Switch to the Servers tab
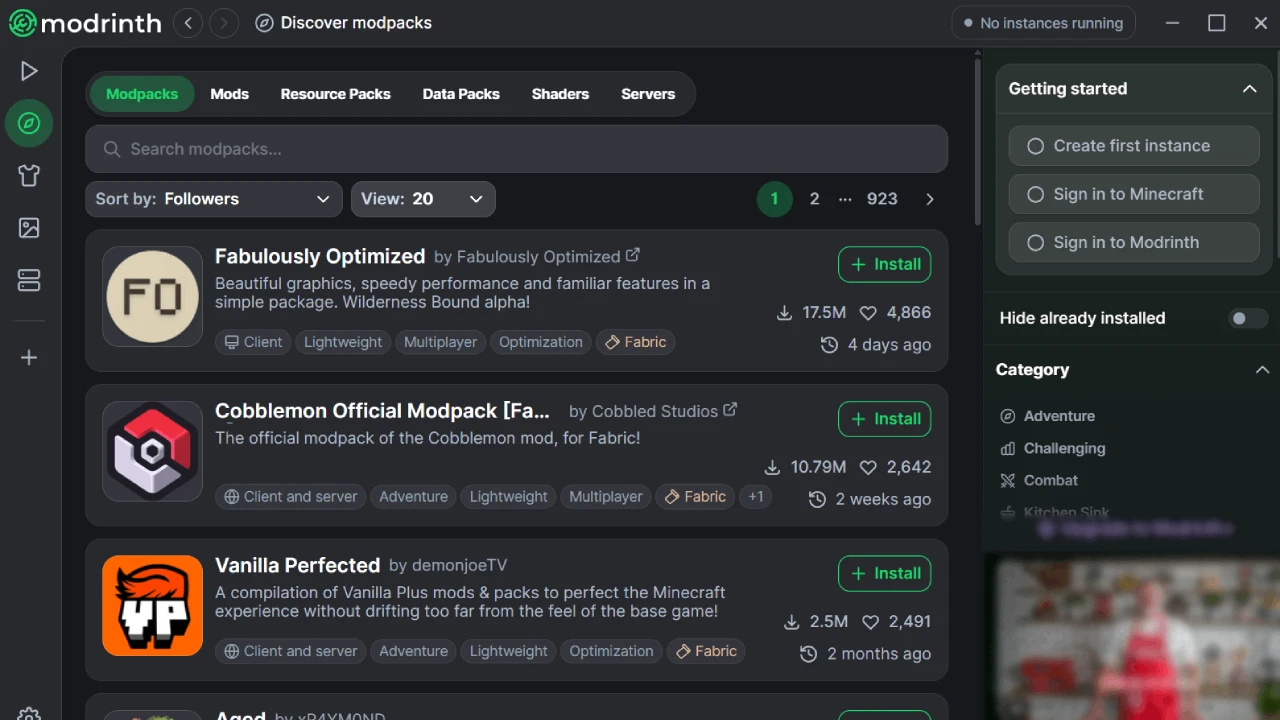Viewport: 1280px width, 720px height. [x=648, y=94]
